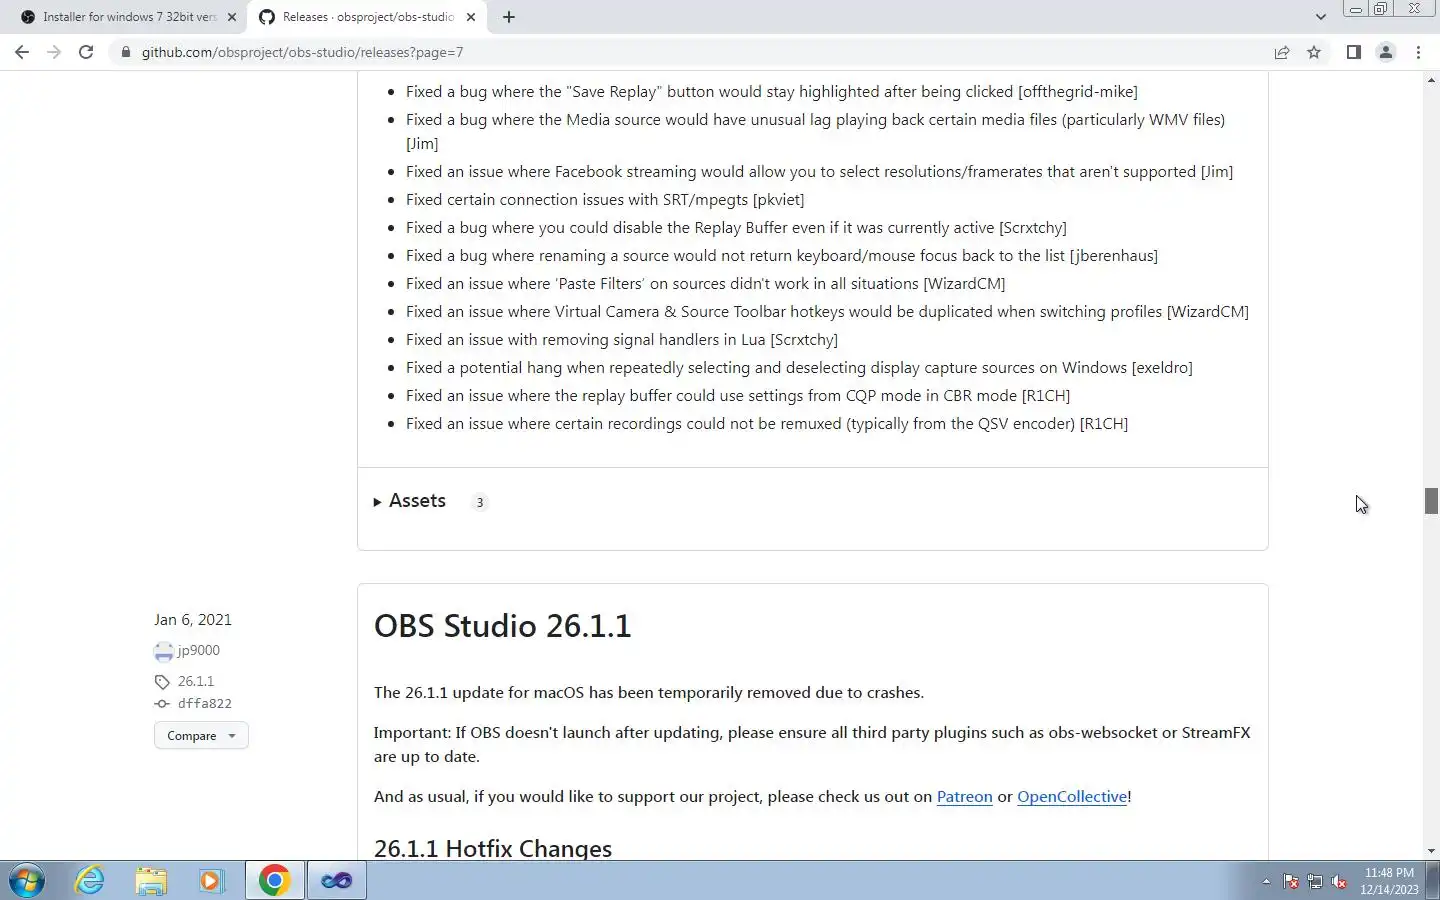
Task: Click the tag icon beside 26.1.1
Action: (162, 682)
